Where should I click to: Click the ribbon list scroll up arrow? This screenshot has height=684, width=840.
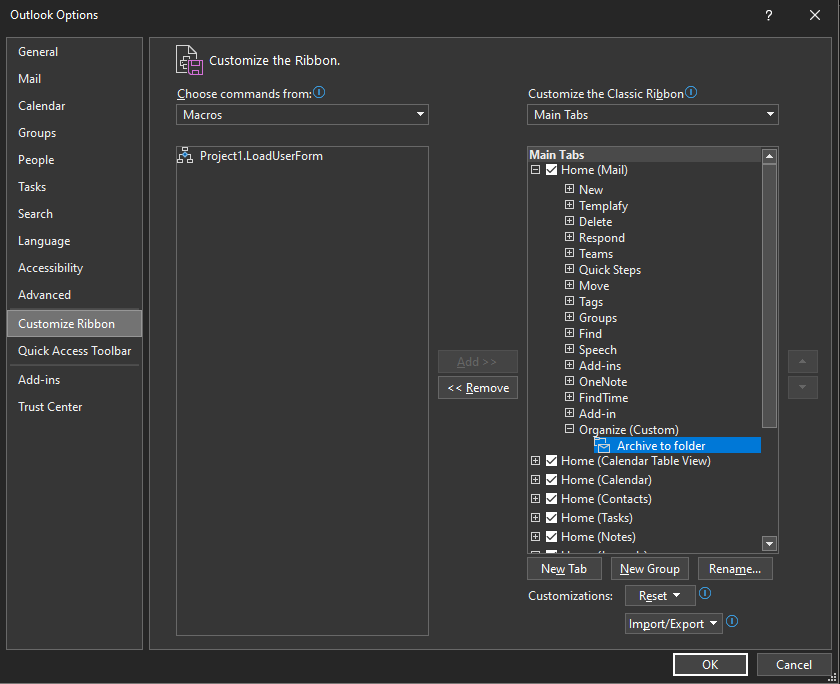[x=769, y=156]
